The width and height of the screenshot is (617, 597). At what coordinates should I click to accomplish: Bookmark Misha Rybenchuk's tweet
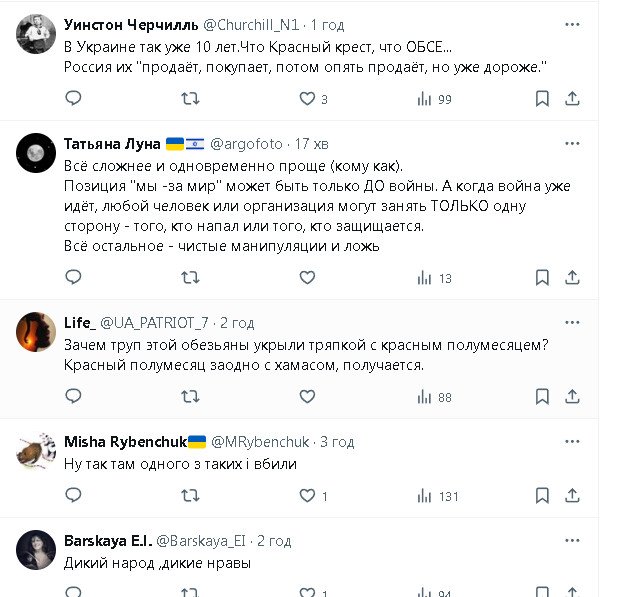[542, 495]
